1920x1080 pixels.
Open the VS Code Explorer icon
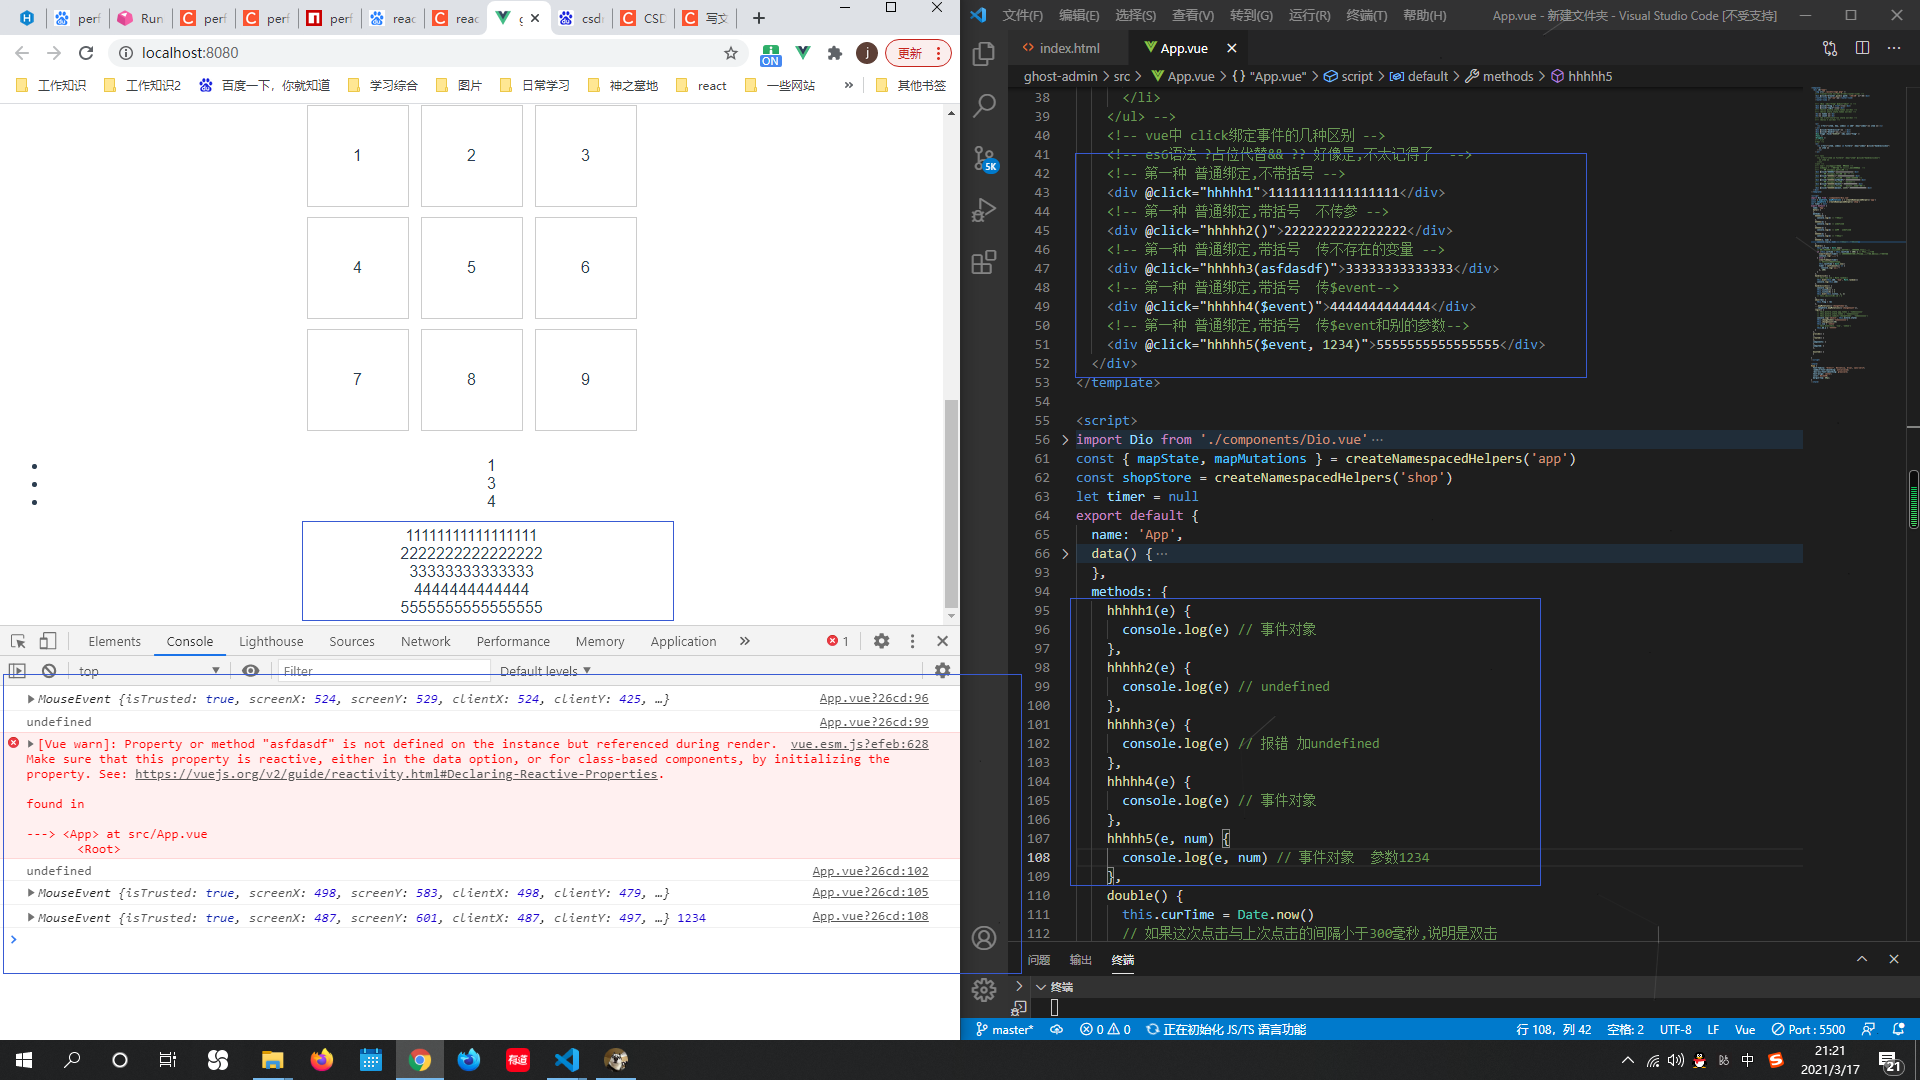tap(984, 53)
